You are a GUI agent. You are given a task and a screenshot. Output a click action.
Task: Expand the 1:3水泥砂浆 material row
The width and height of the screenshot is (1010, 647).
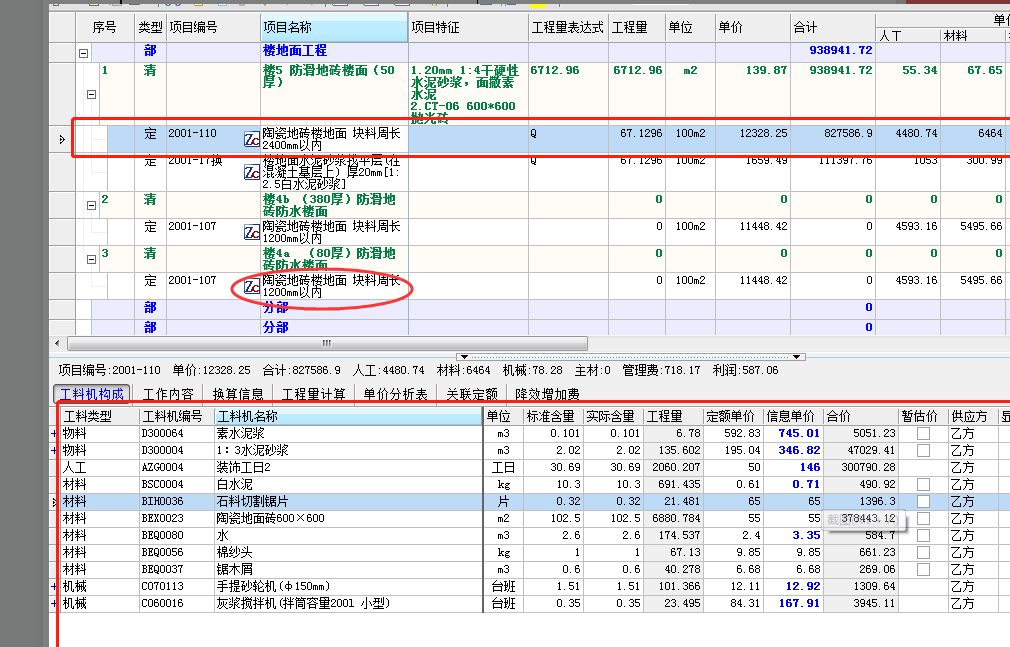54,450
